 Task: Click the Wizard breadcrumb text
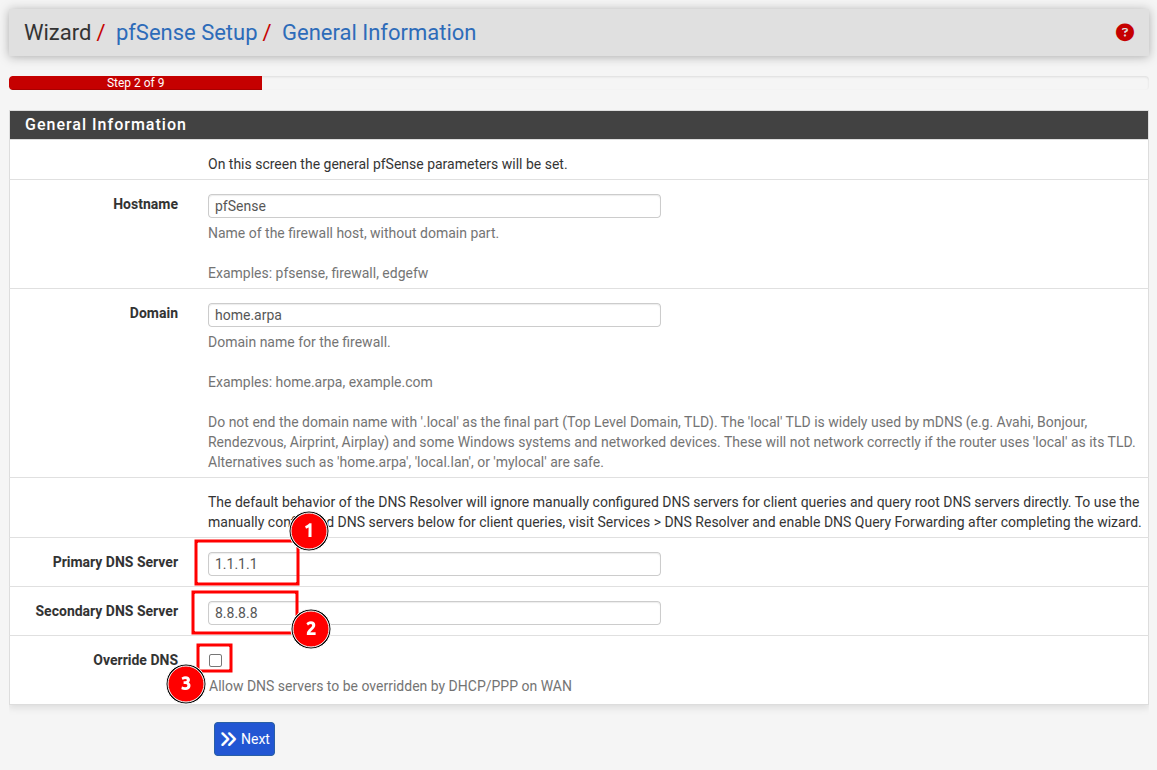pos(58,32)
